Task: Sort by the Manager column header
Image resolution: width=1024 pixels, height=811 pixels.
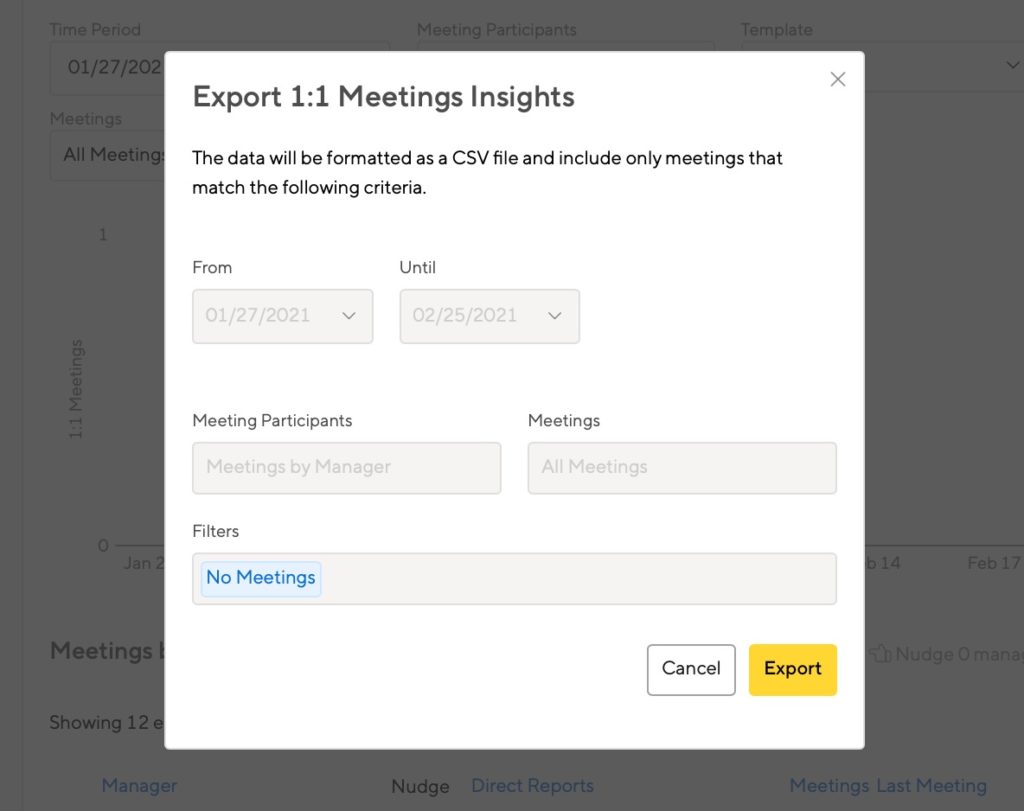Action: click(x=139, y=786)
